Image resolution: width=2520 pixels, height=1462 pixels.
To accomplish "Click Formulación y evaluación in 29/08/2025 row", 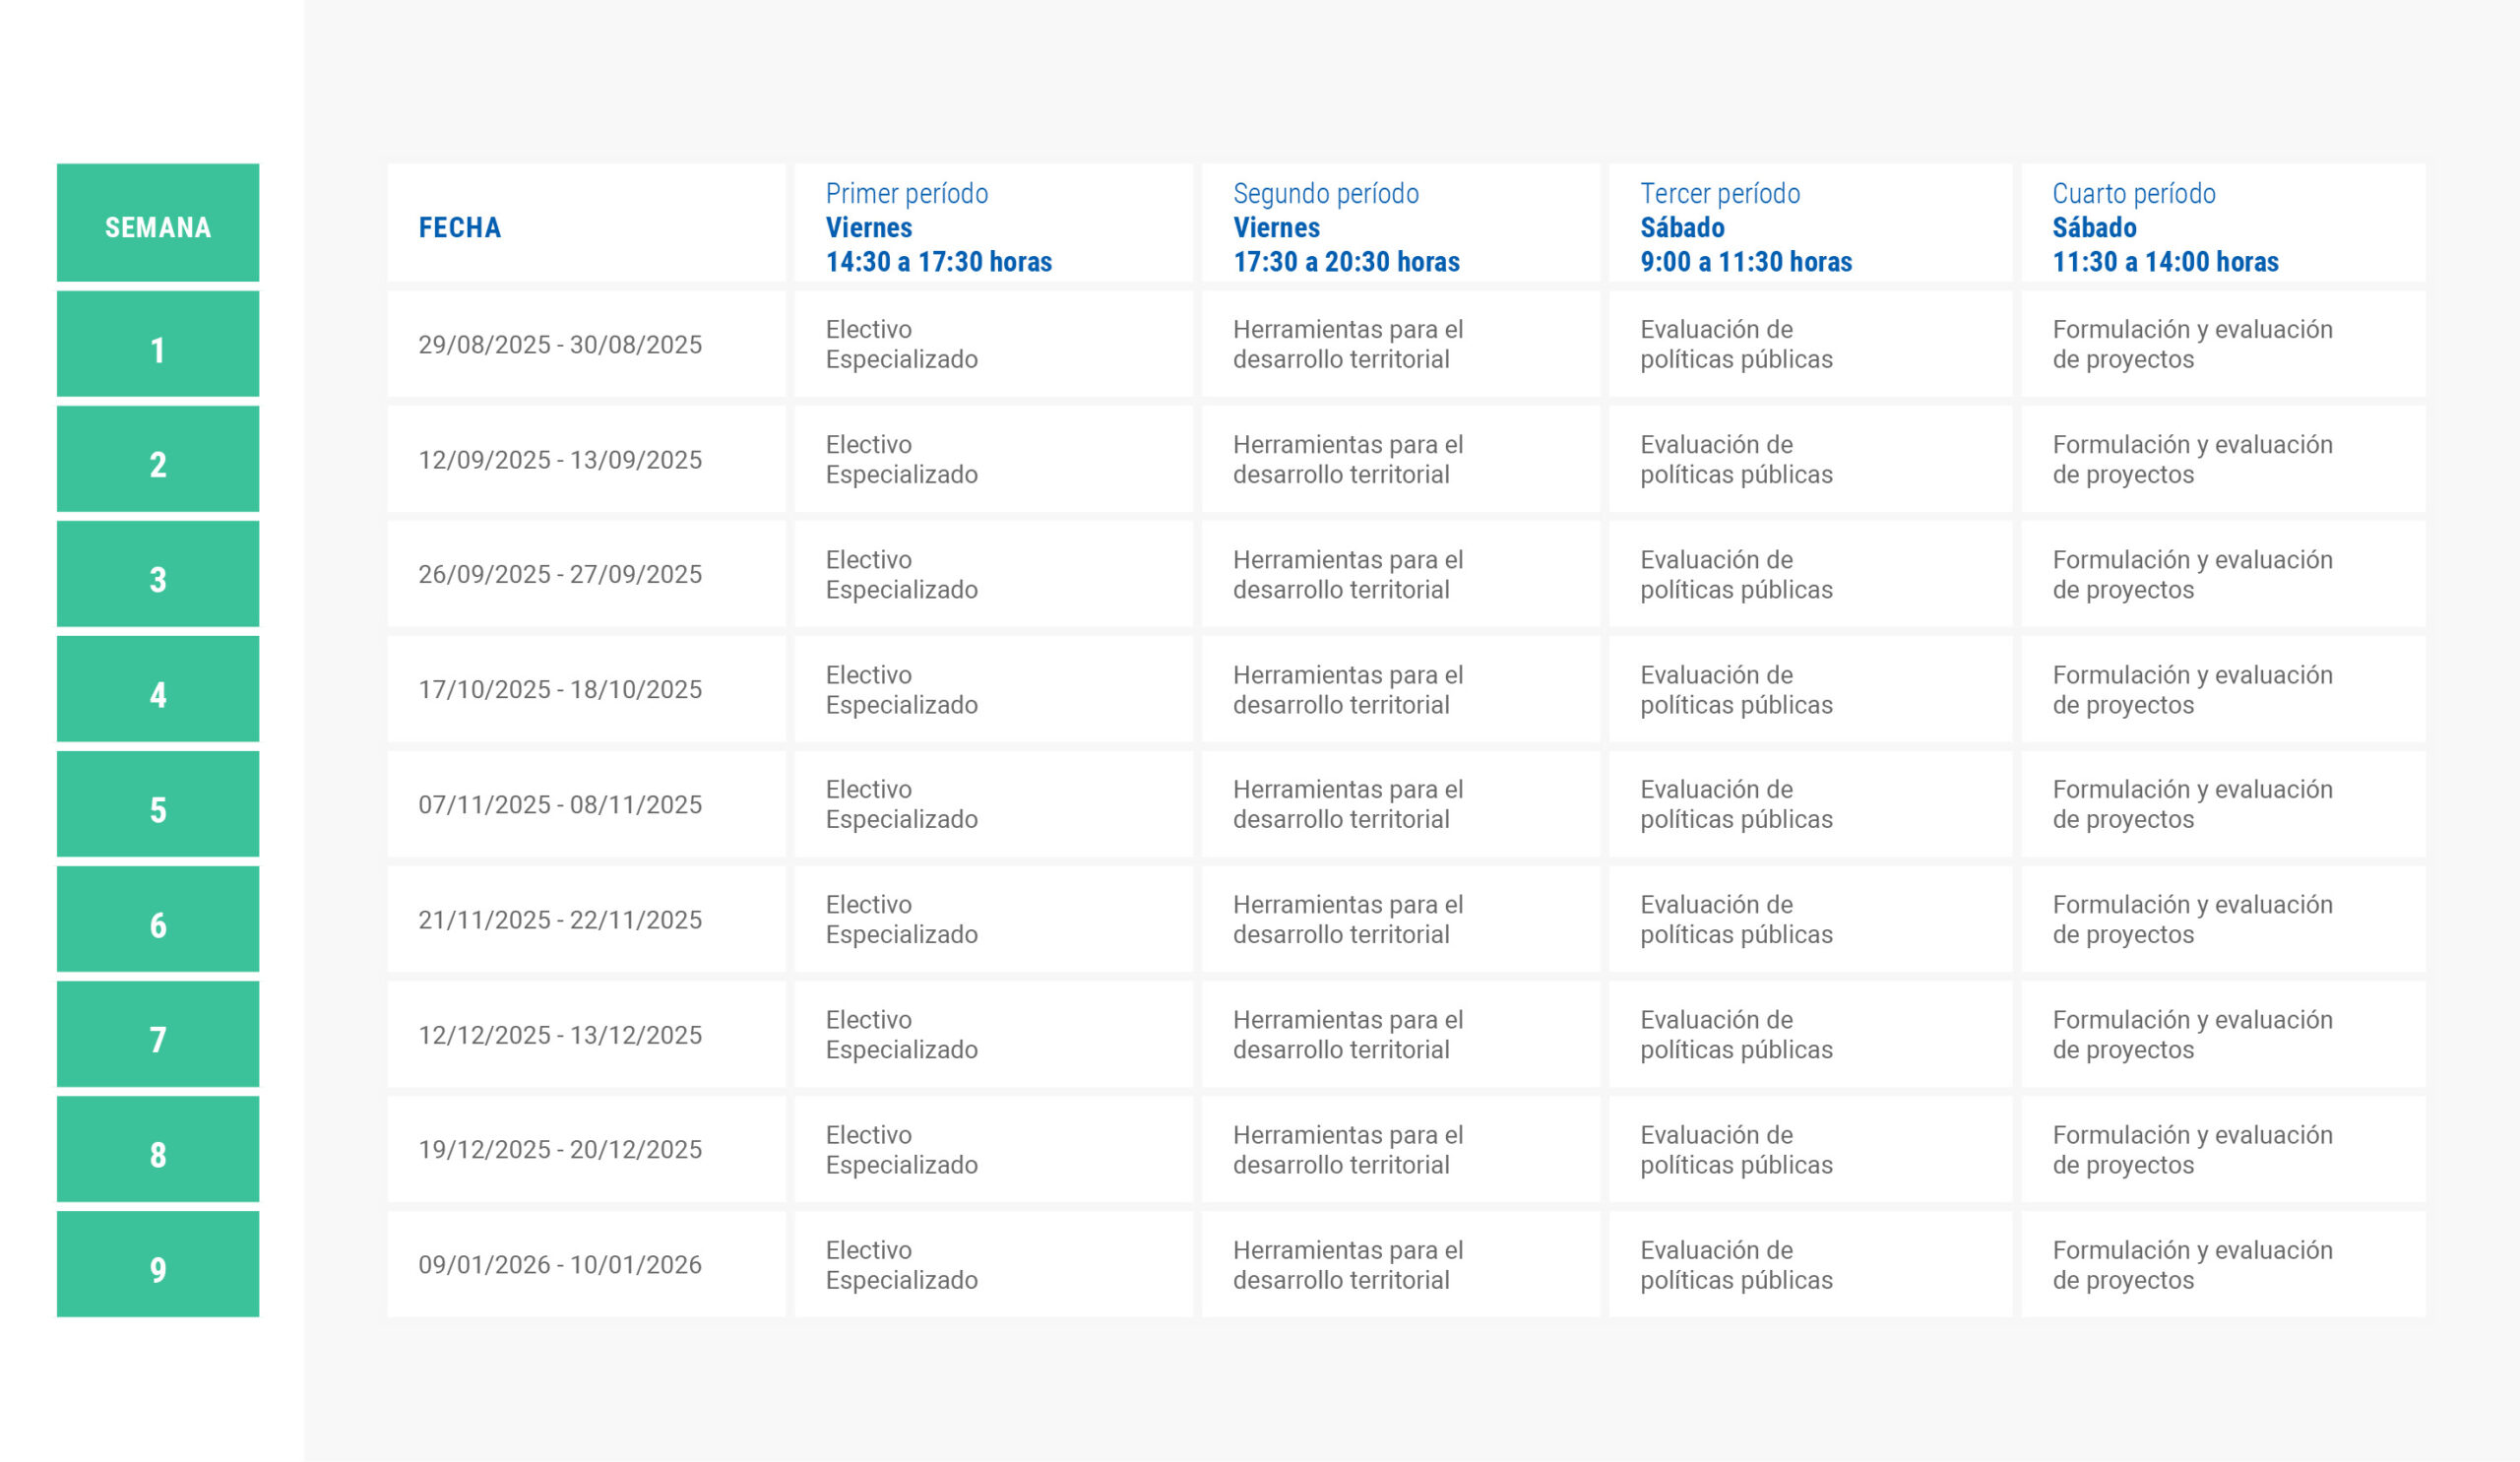I will (2223, 344).
